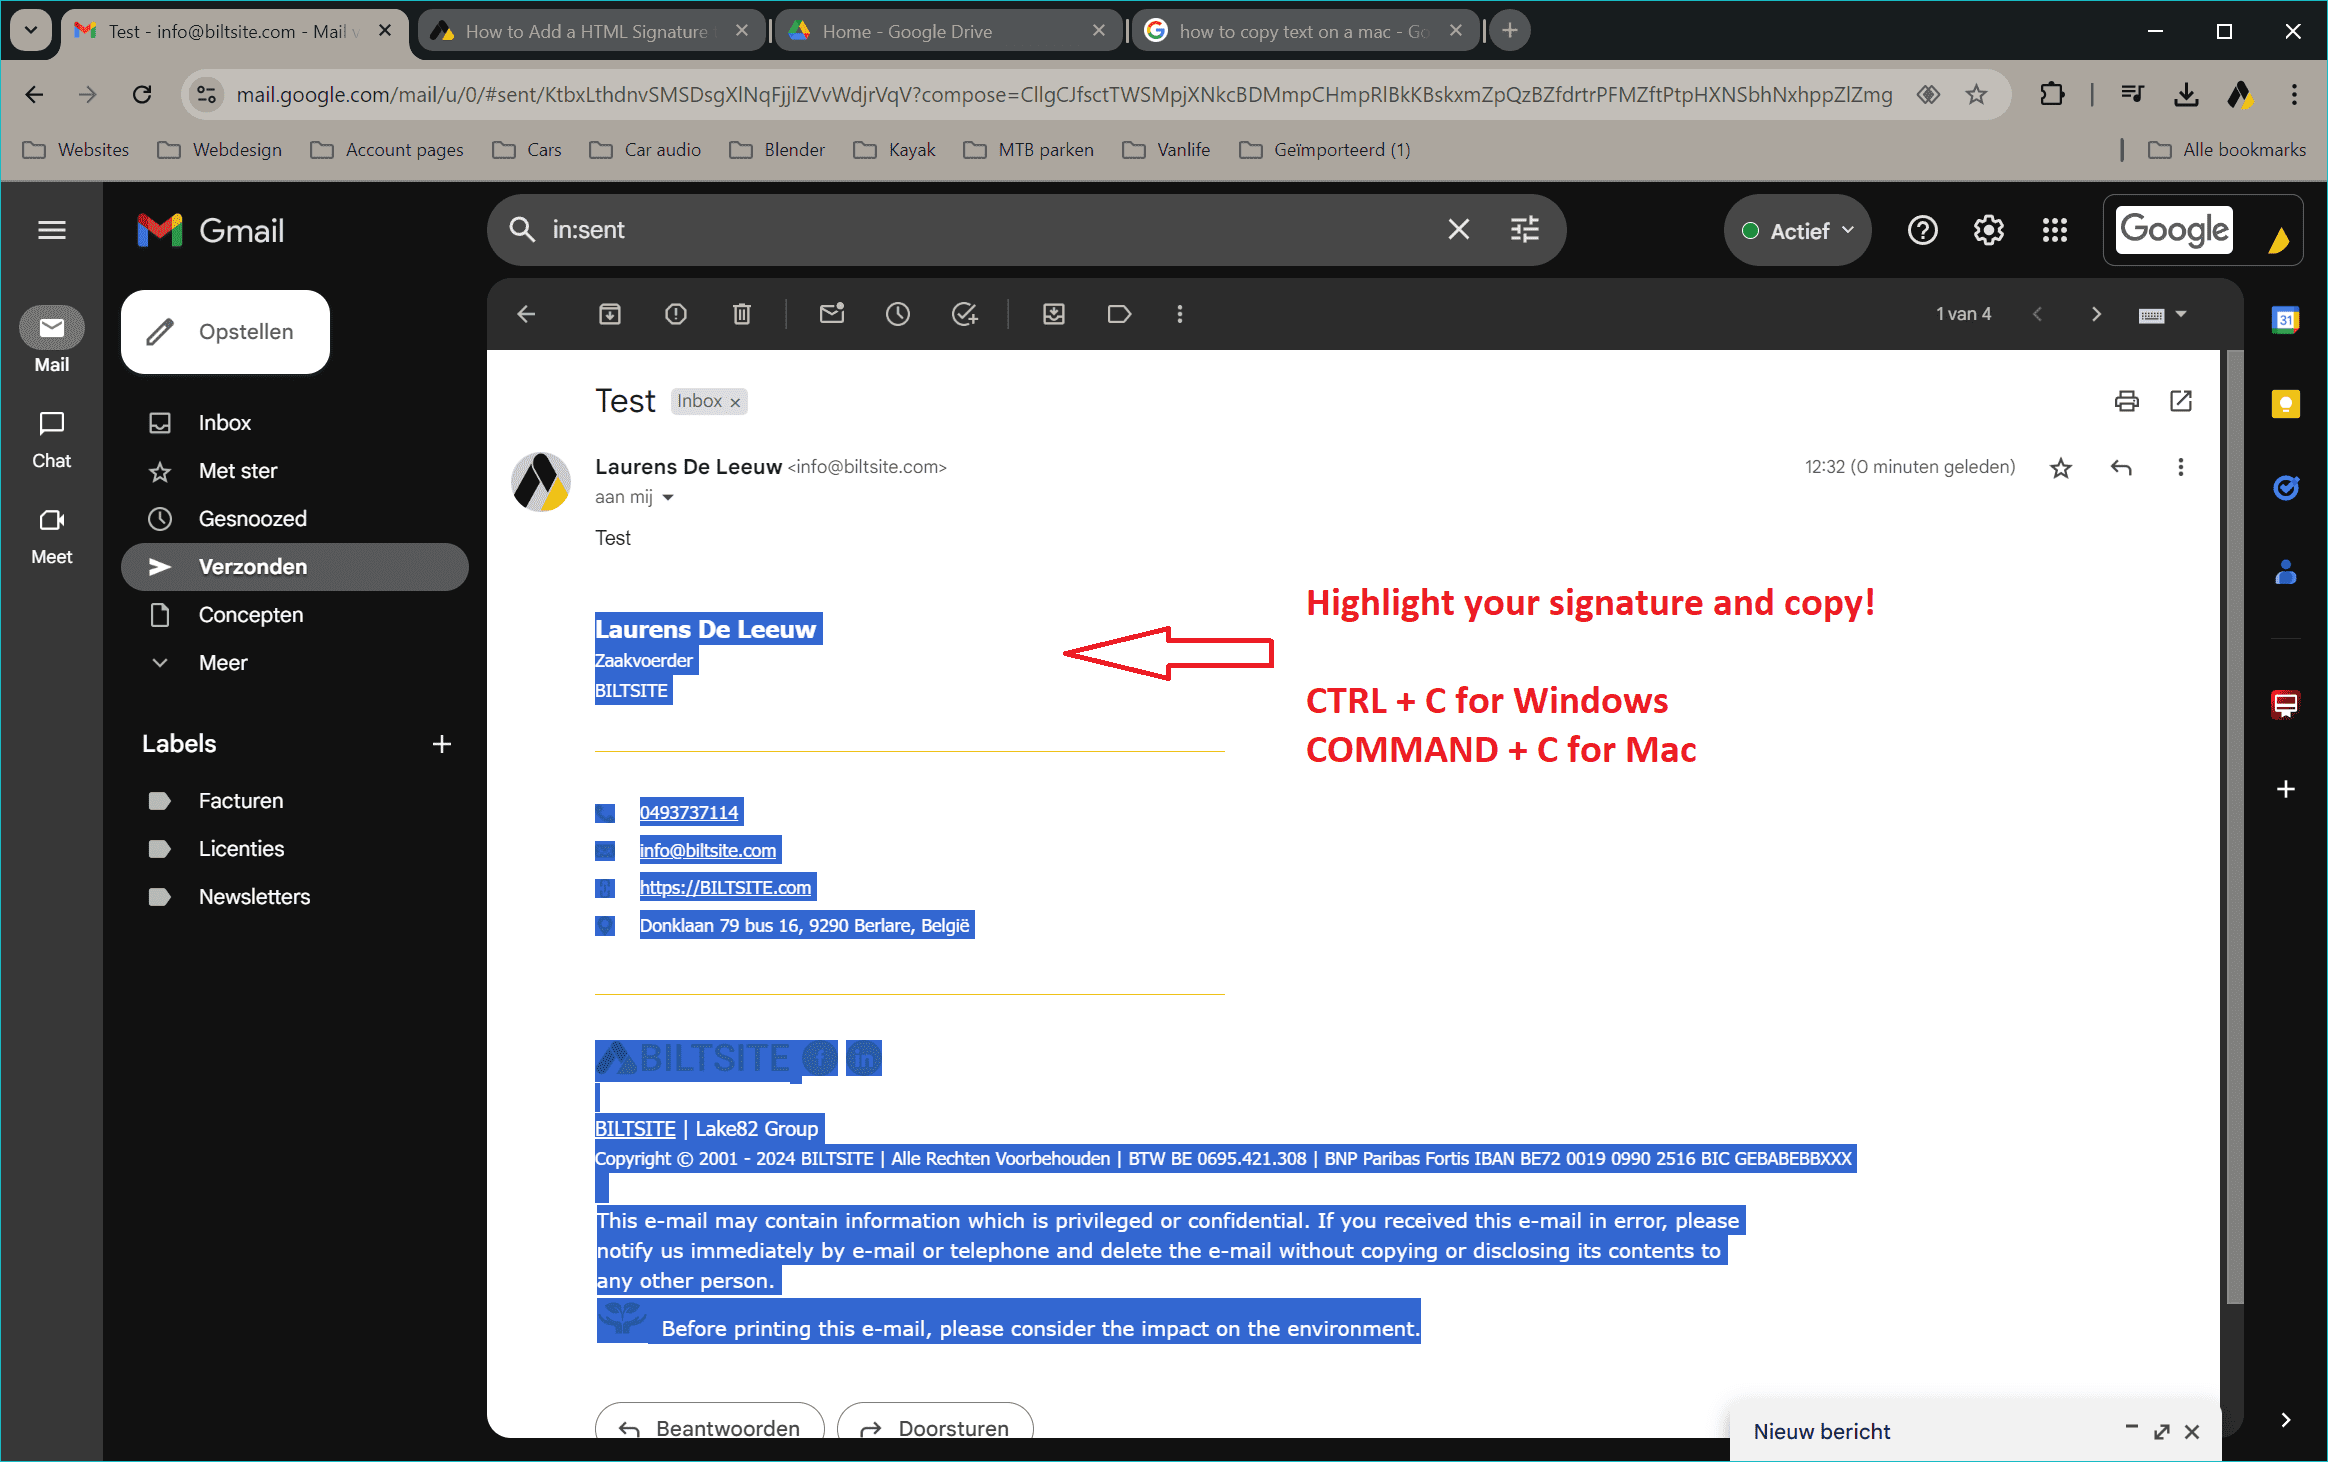Open the Webdesign bookmarks folder
2328x1462 pixels.
click(x=220, y=150)
